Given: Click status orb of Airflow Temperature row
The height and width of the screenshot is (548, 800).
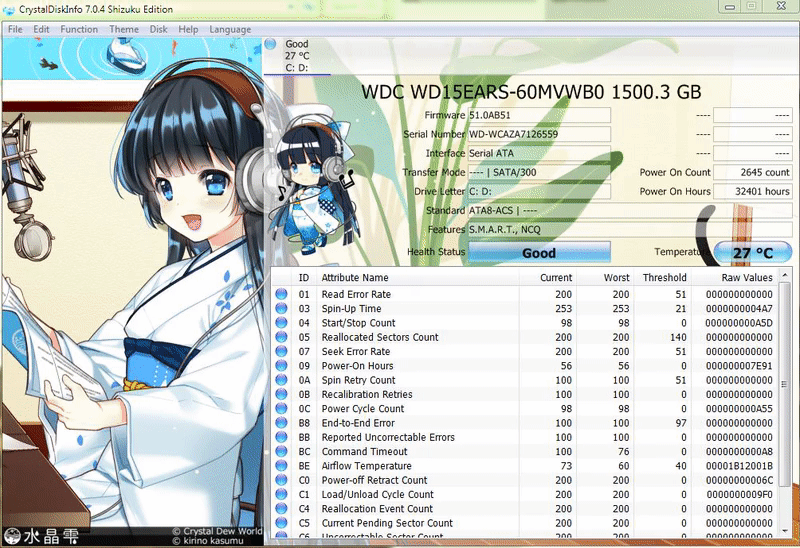Looking at the screenshot, I should click(281, 465).
